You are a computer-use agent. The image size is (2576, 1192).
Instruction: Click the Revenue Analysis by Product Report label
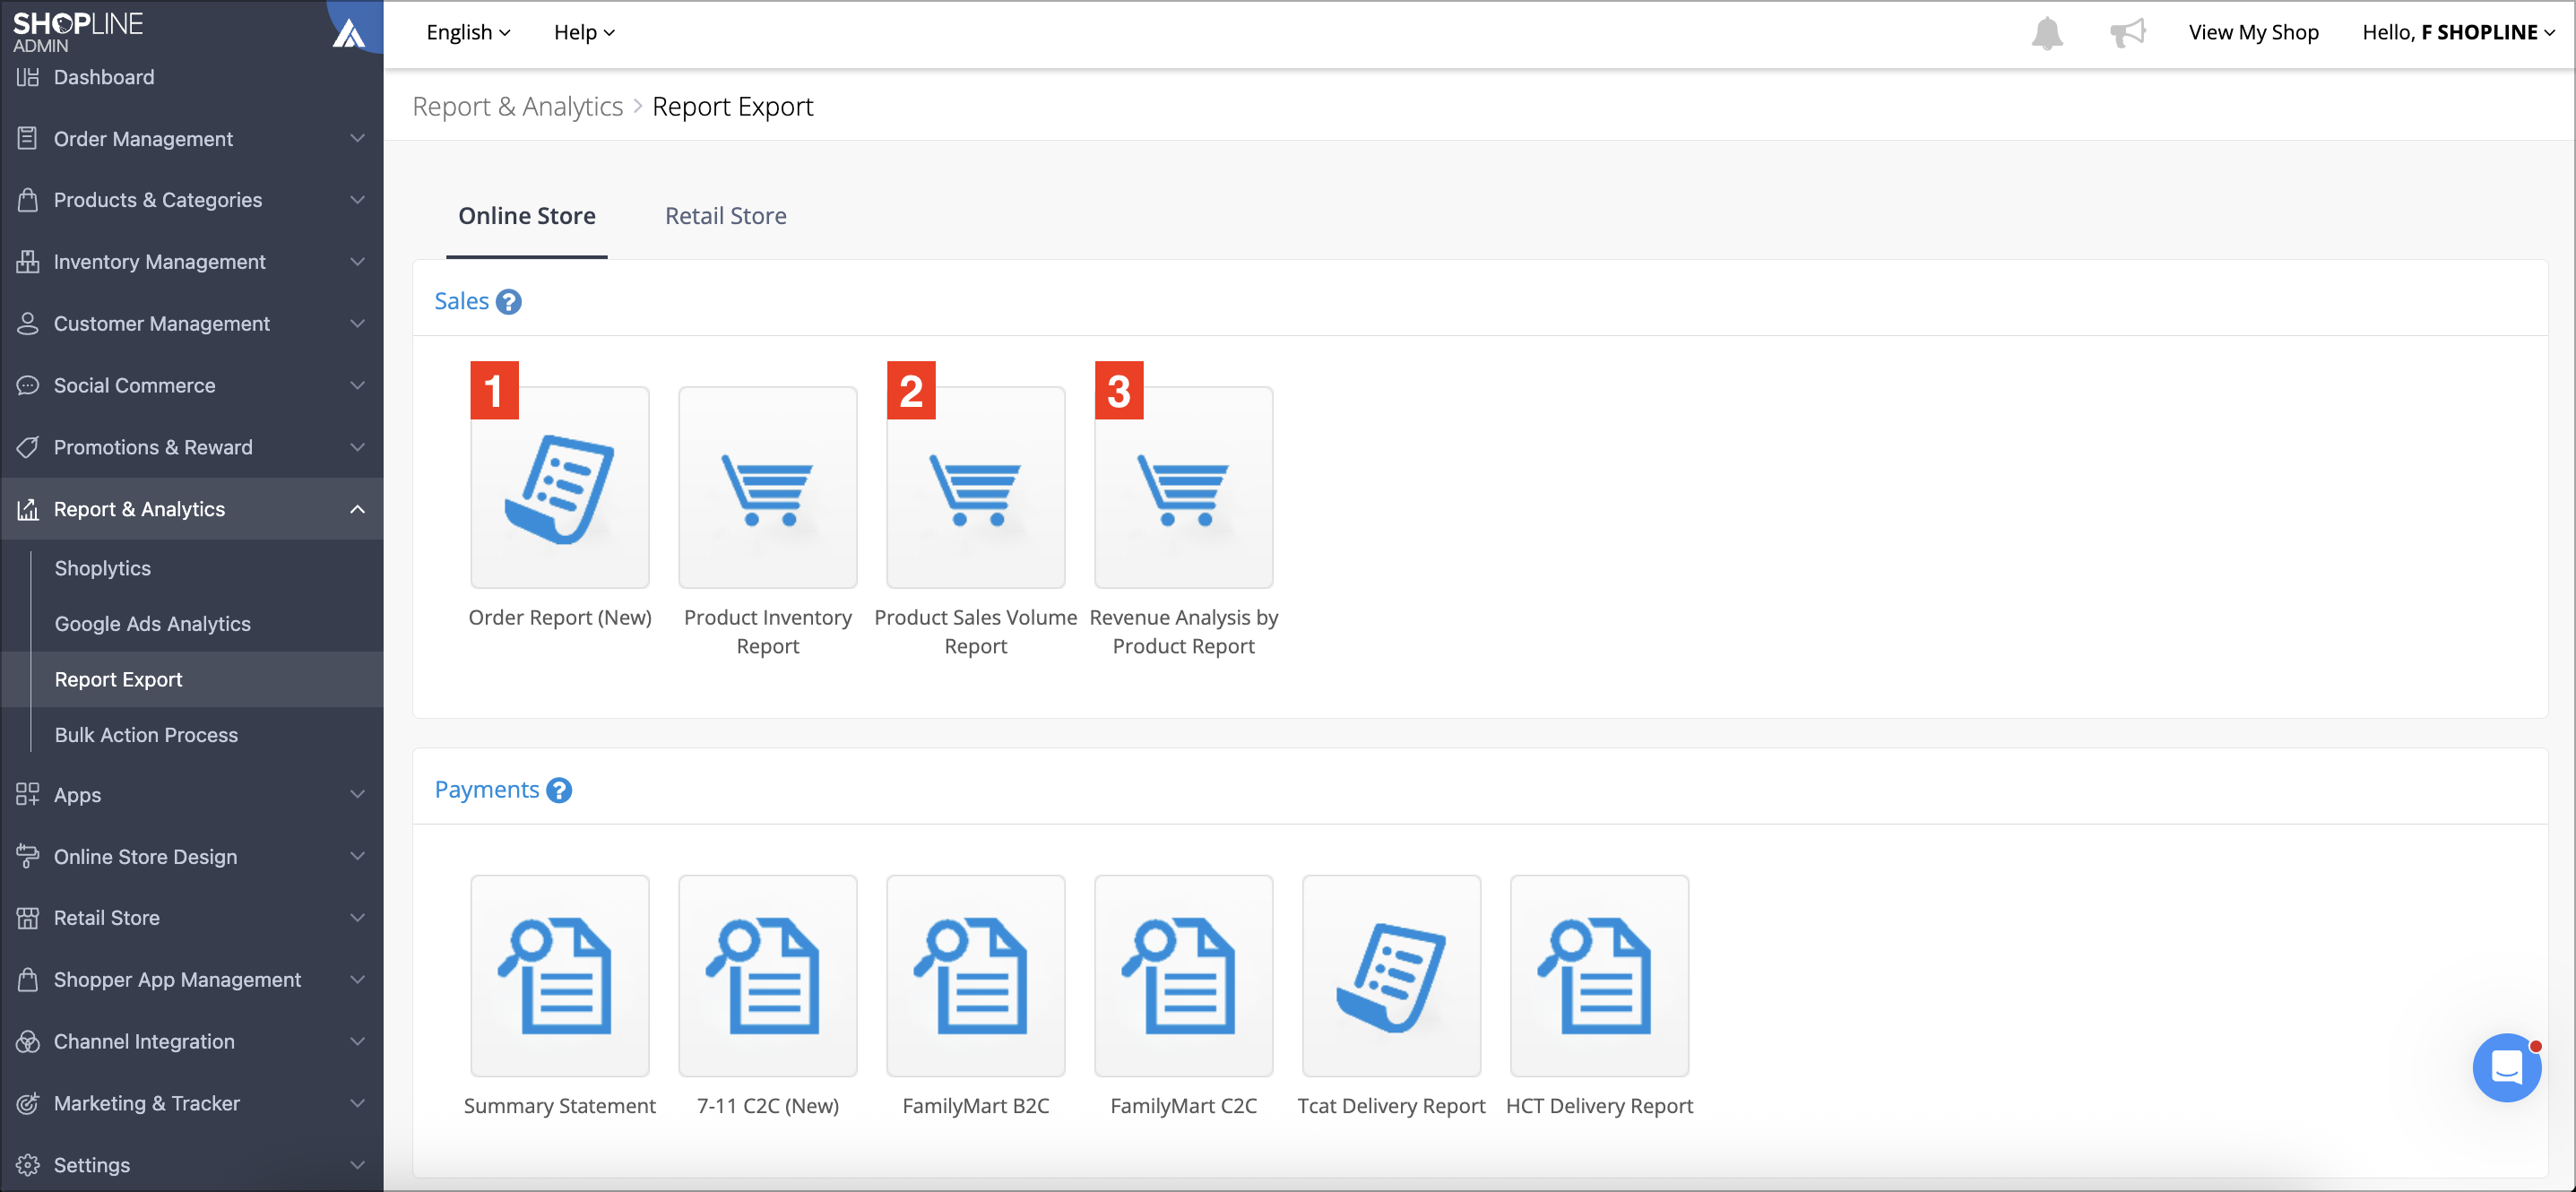pyautogui.click(x=1184, y=632)
